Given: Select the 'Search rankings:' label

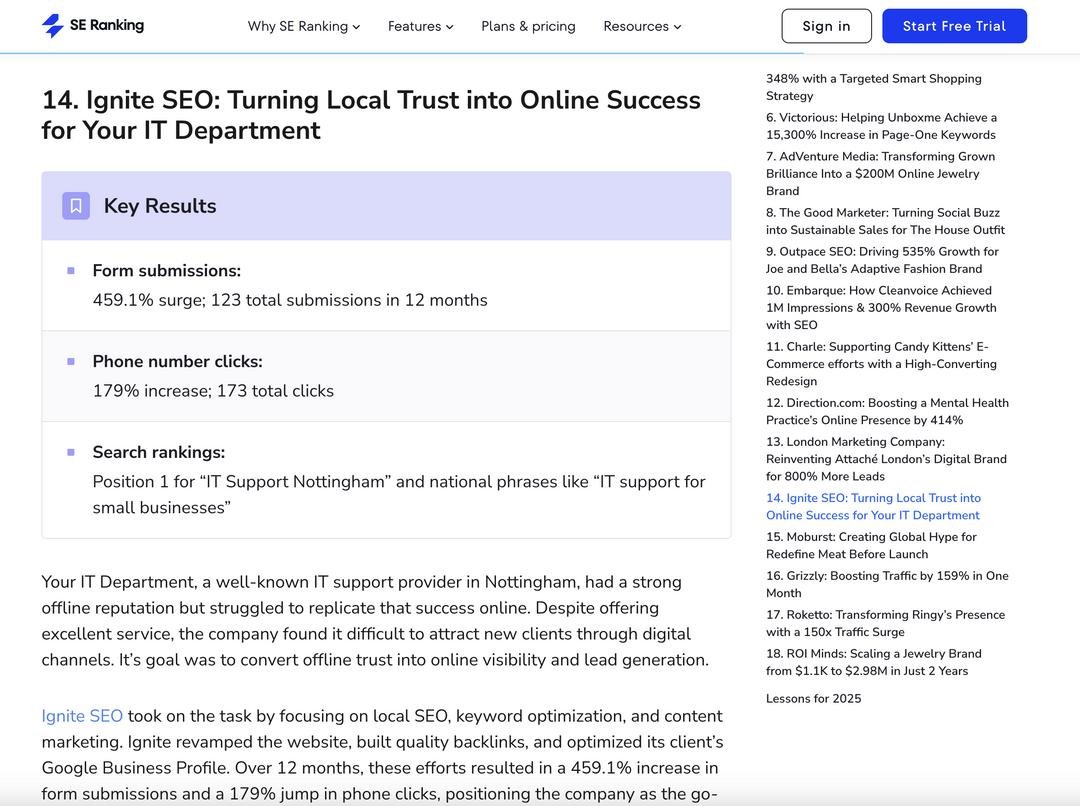Looking at the screenshot, I should (159, 453).
